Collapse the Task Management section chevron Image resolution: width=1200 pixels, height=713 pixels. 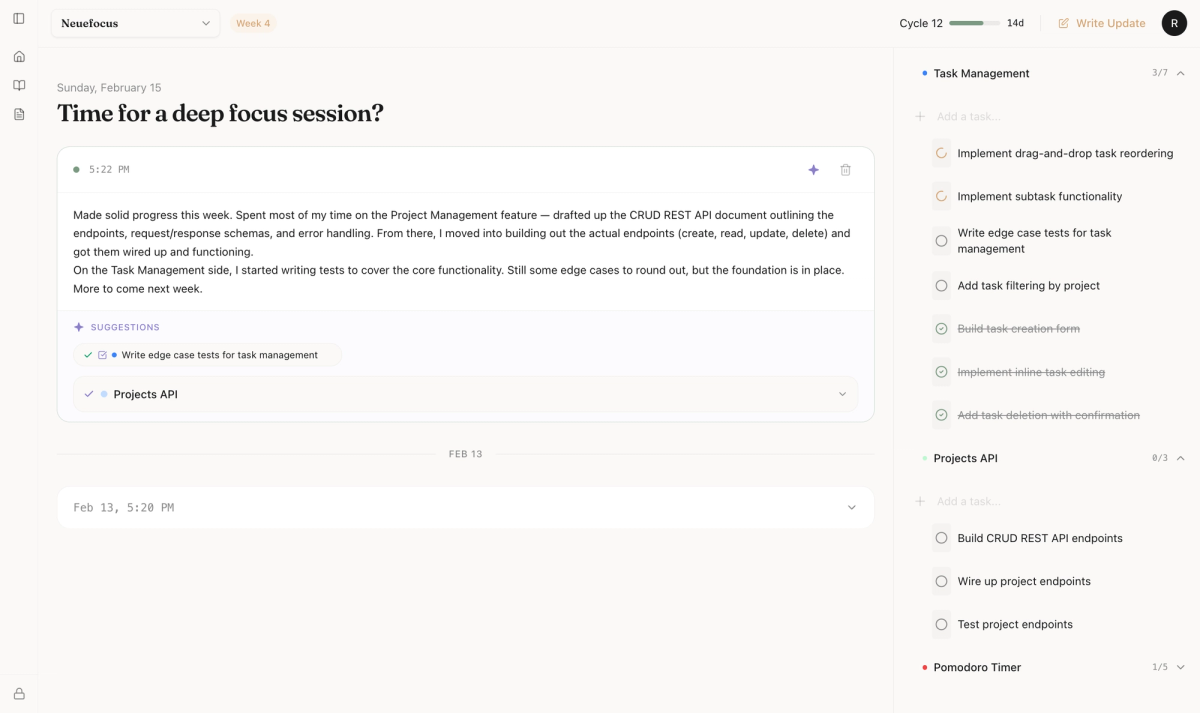tap(1181, 73)
